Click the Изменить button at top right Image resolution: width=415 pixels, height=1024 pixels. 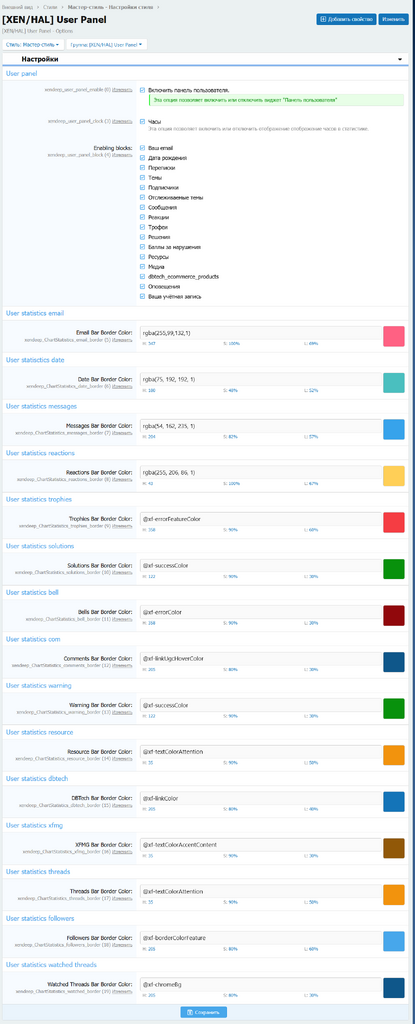click(x=393, y=20)
